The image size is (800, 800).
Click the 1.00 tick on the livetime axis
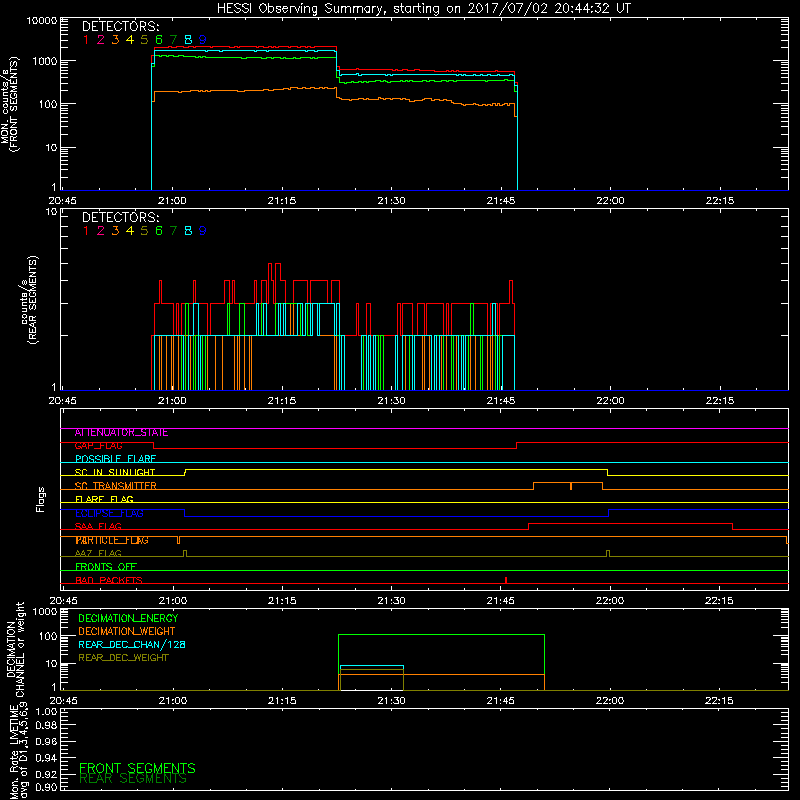point(46,711)
